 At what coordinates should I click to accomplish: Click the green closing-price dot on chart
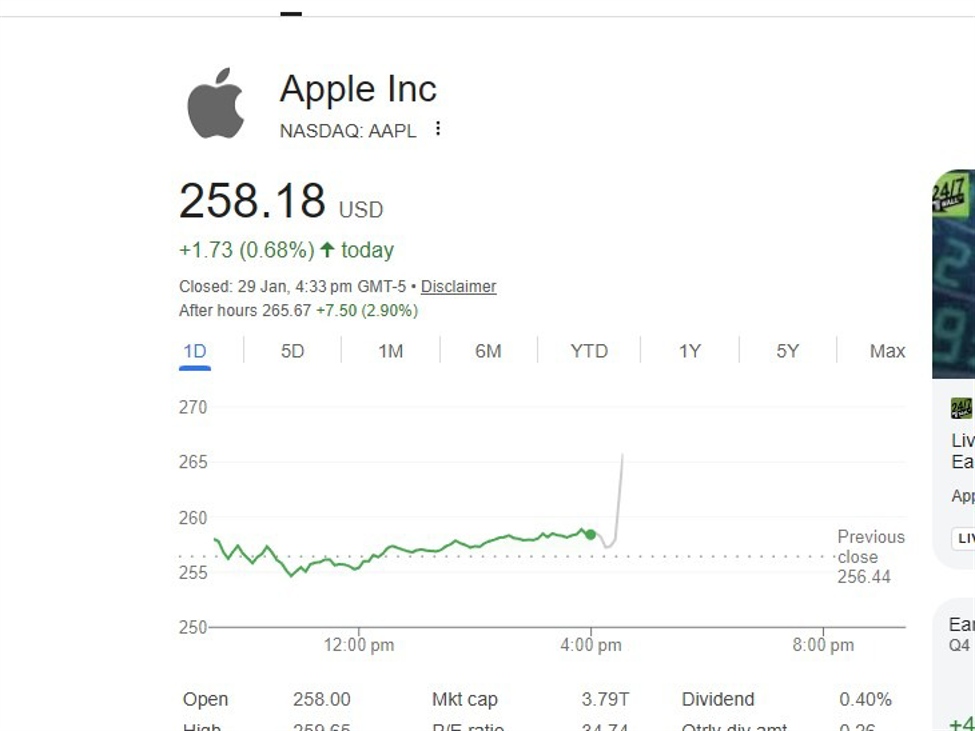(x=591, y=535)
